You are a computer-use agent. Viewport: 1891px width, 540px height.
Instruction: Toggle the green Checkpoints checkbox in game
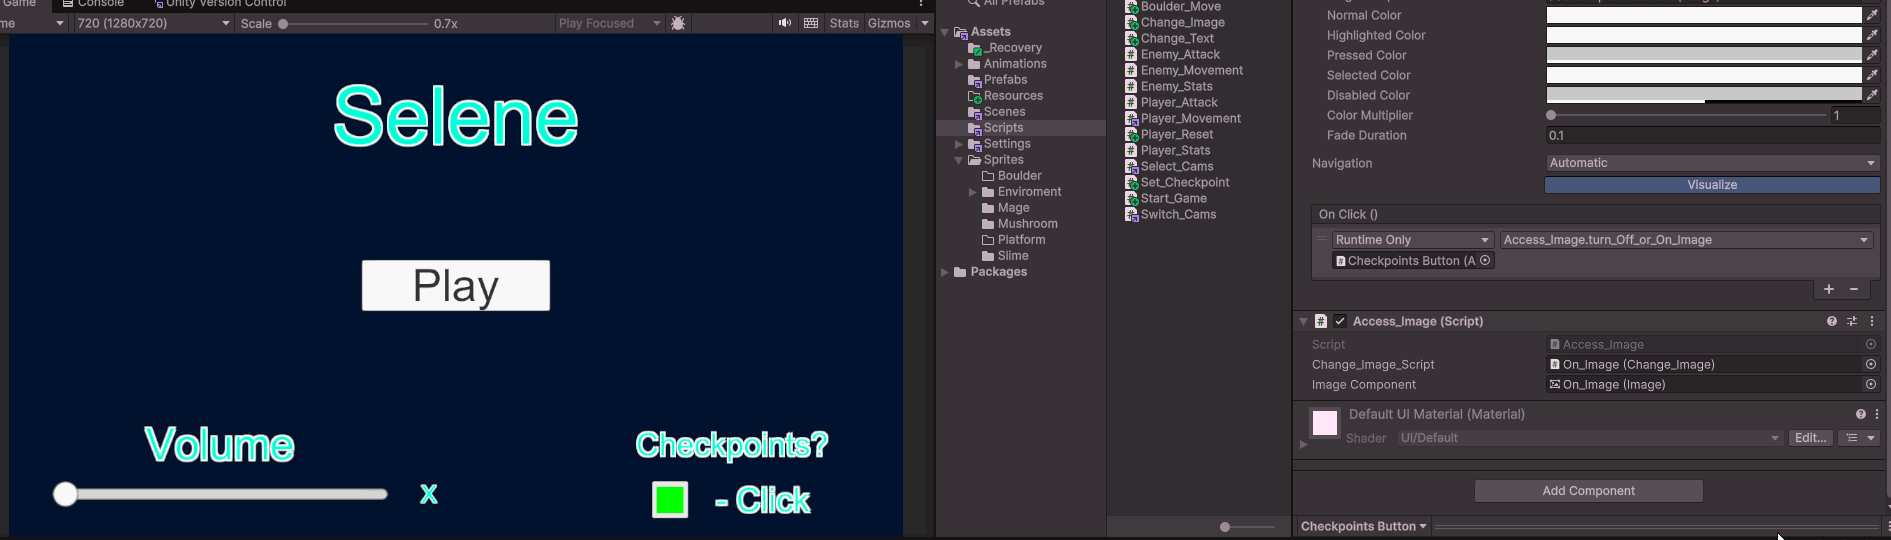(670, 499)
